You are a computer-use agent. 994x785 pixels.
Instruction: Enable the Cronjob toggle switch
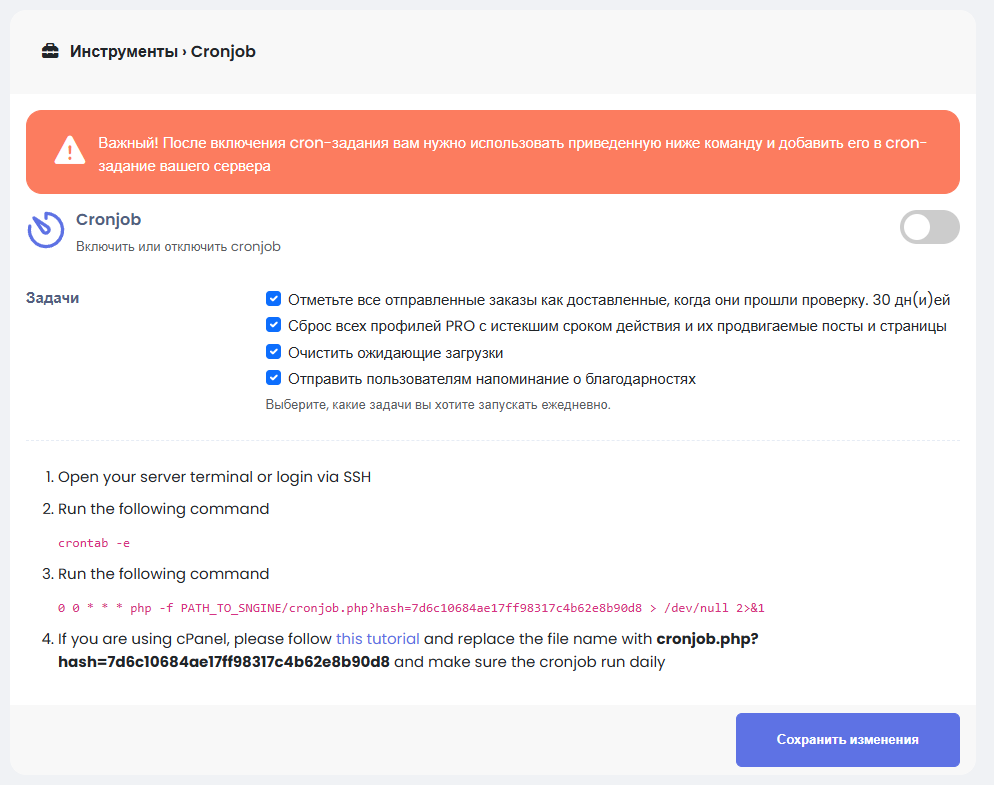[x=929, y=227]
